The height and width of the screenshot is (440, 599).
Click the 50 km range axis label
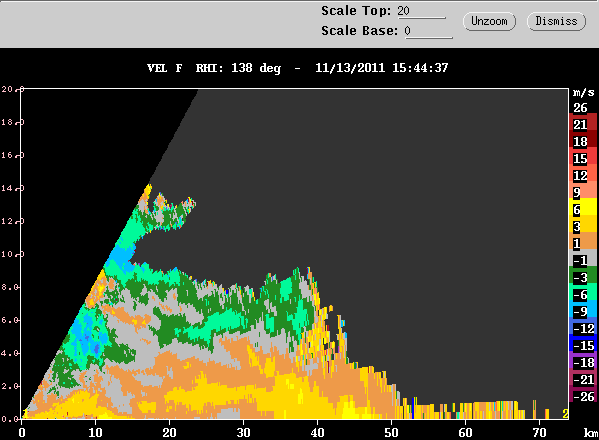[392, 432]
